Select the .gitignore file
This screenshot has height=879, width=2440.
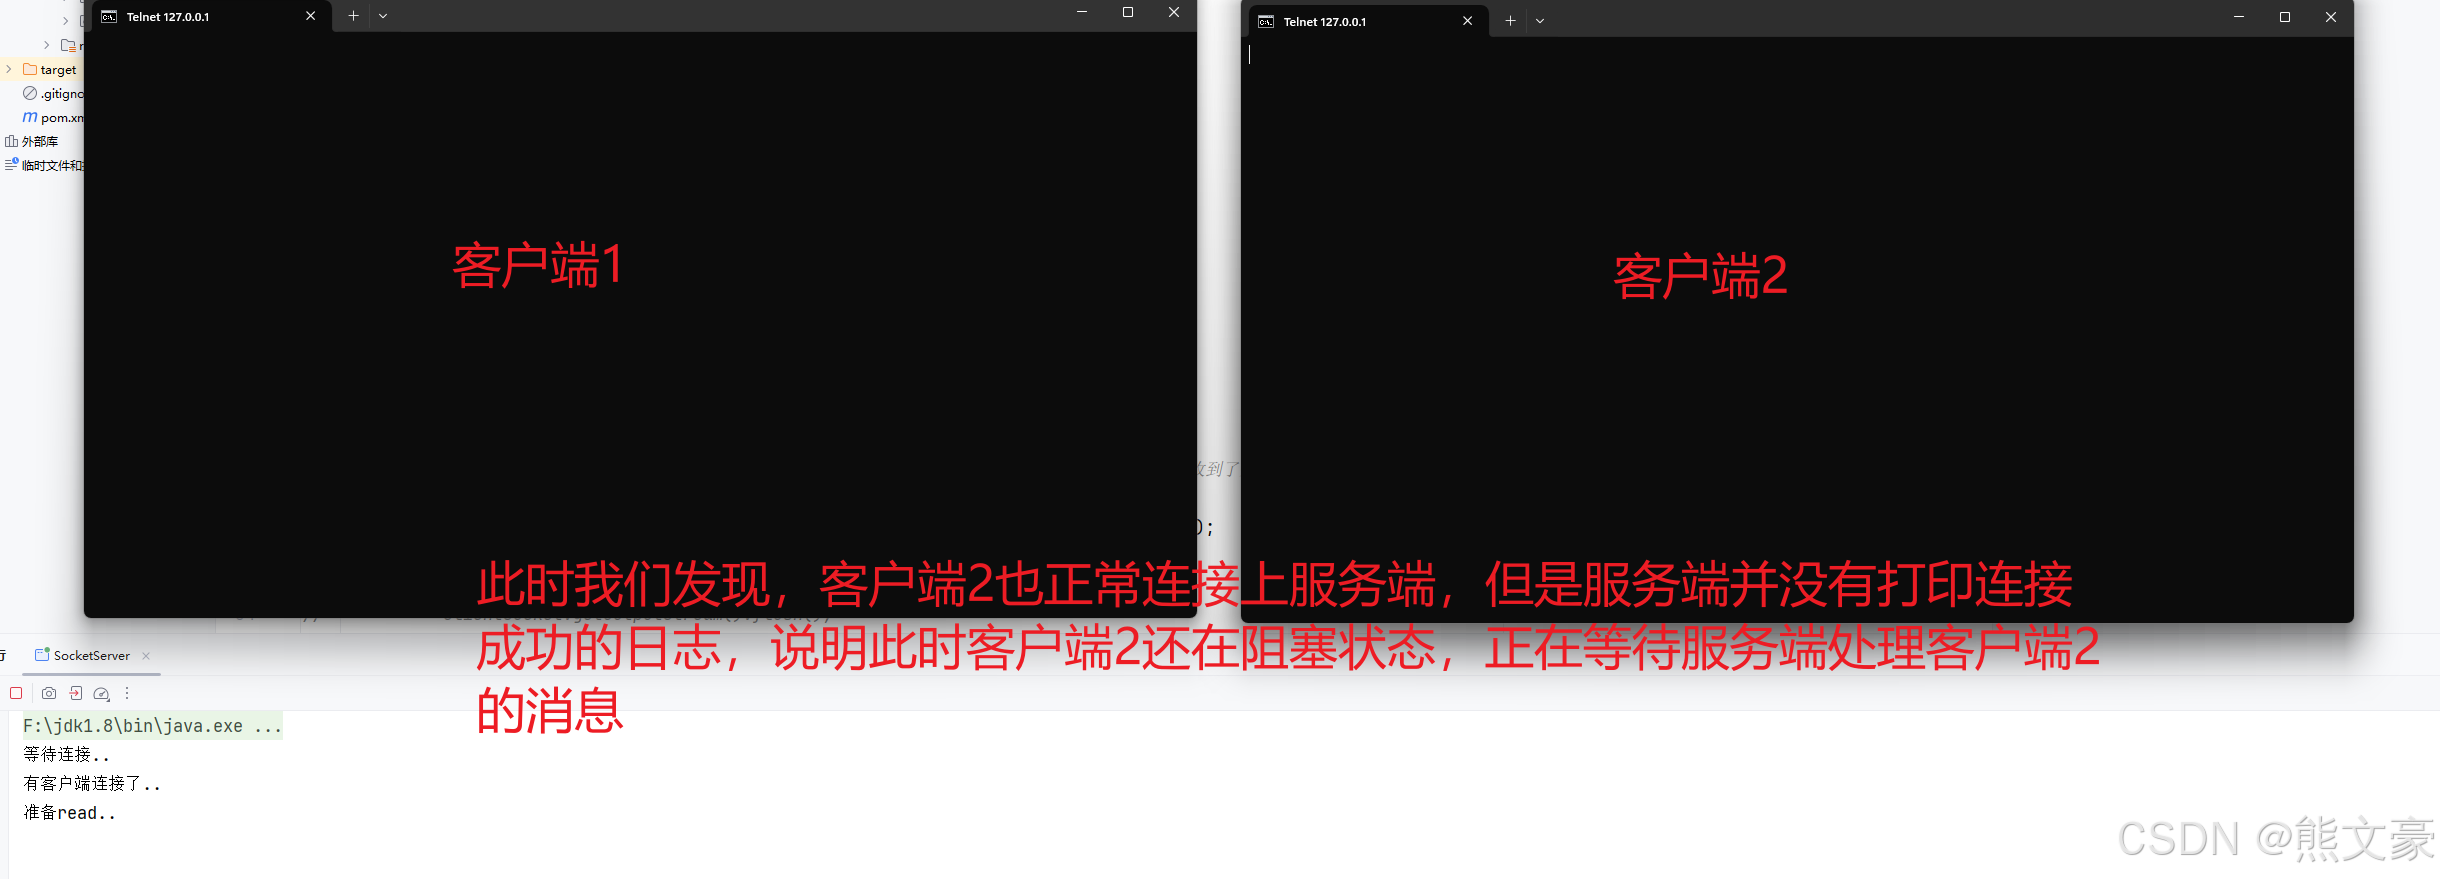click(62, 94)
